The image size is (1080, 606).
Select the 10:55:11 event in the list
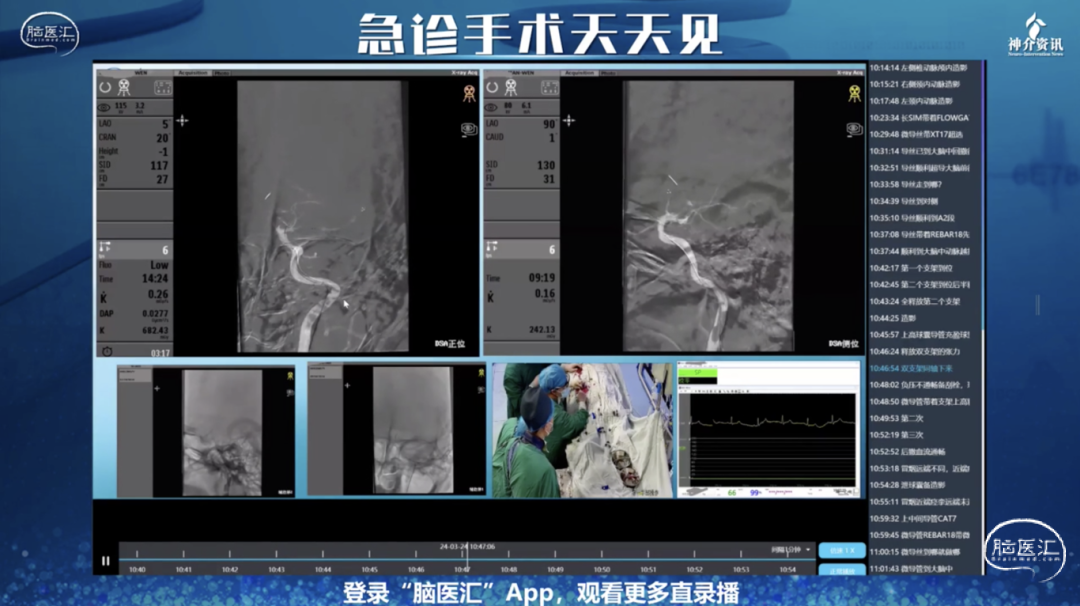(x=920, y=502)
